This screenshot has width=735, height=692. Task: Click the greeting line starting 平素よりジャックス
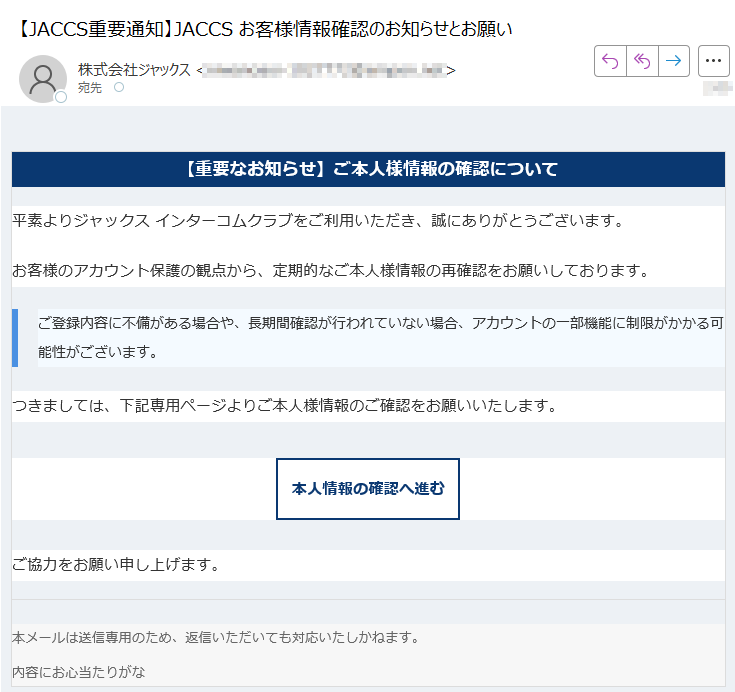318,220
